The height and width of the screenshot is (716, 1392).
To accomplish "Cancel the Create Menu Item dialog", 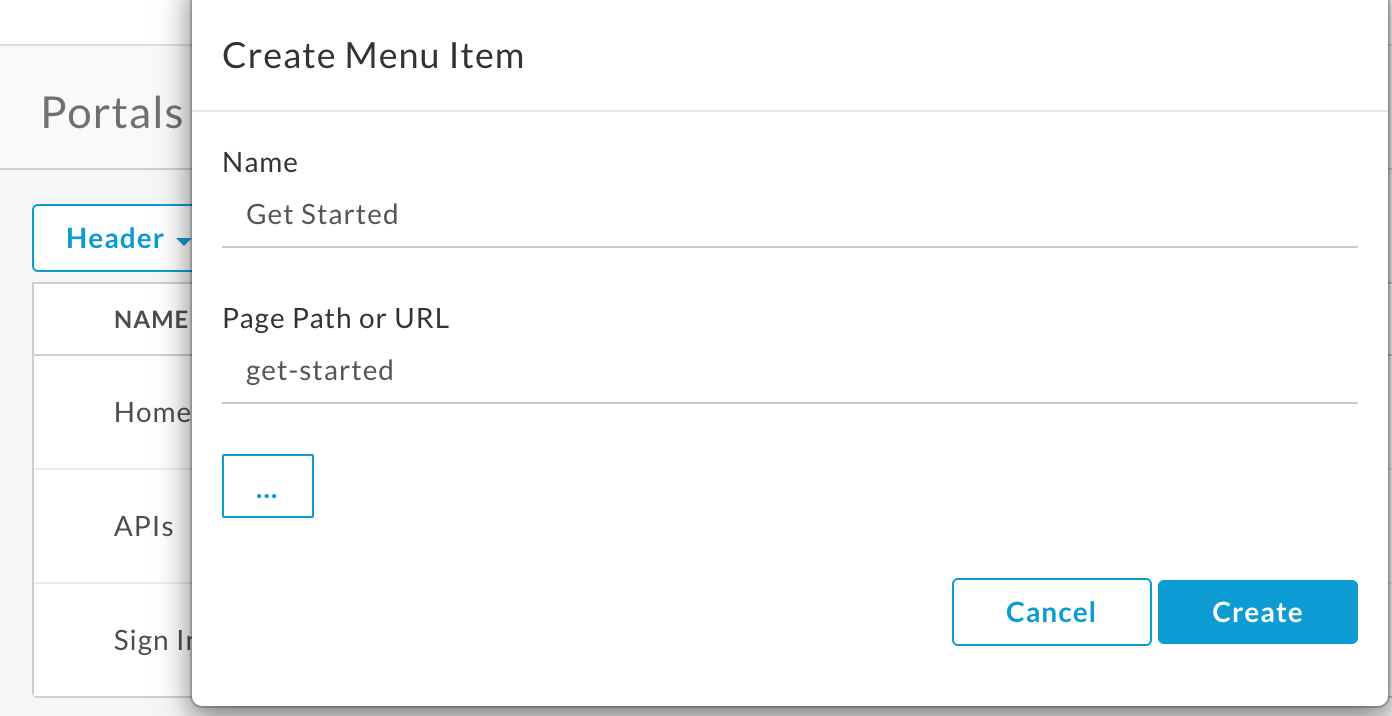I will (x=1051, y=611).
